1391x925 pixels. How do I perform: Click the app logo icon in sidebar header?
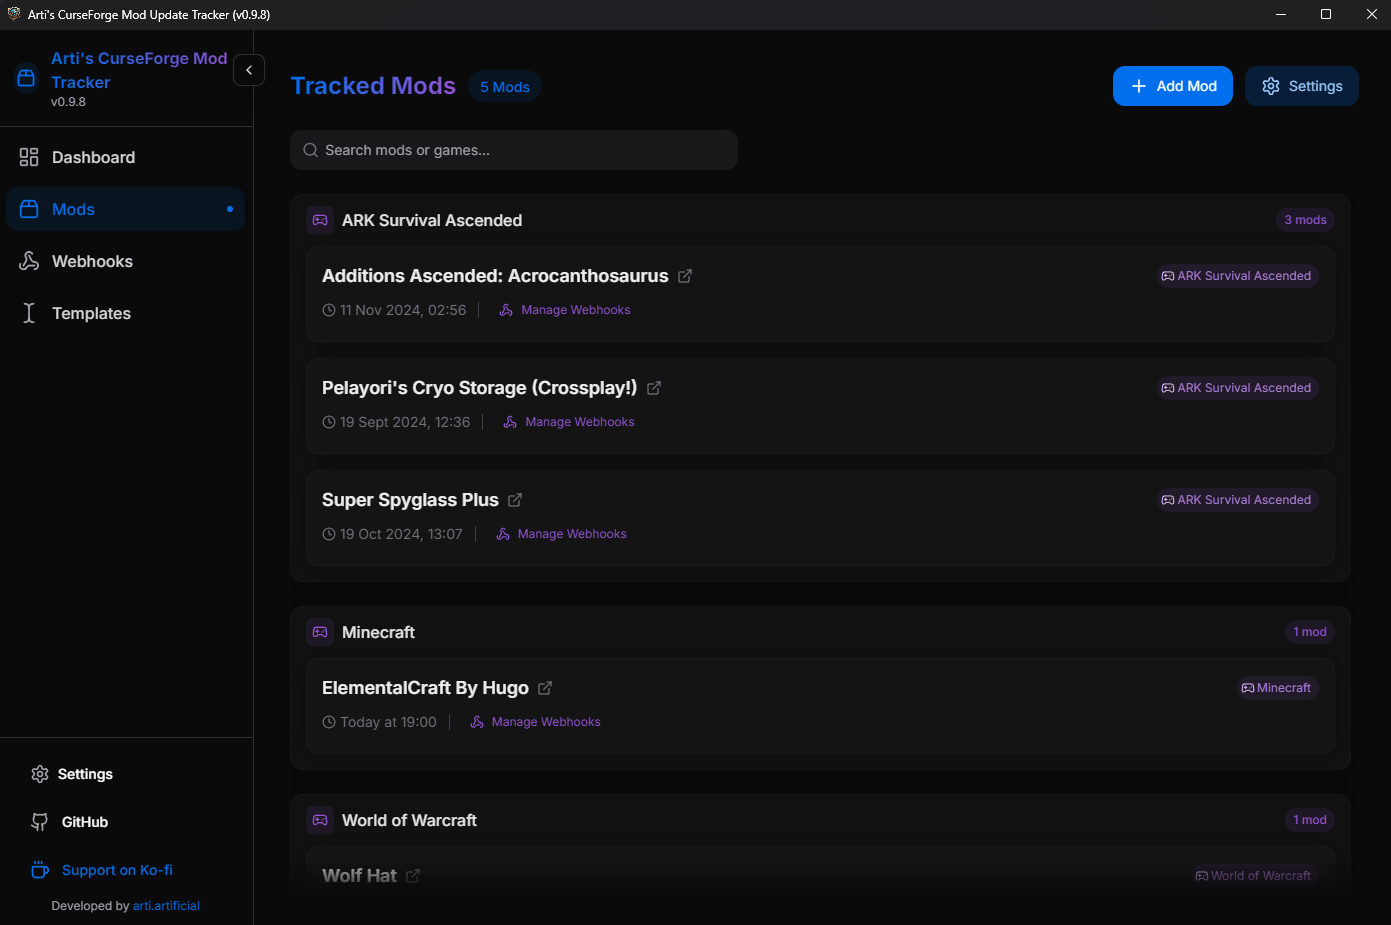tap(27, 78)
